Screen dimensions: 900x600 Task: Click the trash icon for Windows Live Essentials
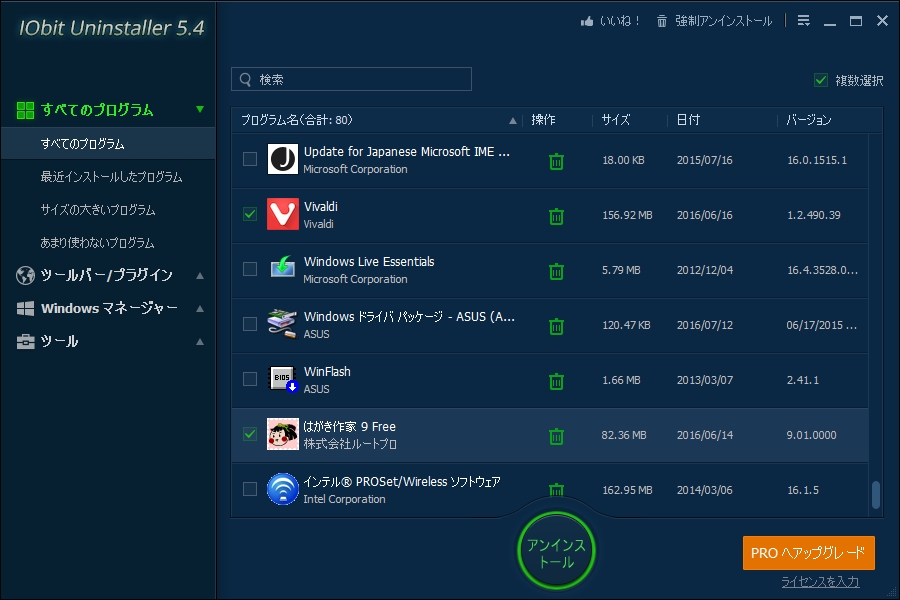tap(556, 270)
